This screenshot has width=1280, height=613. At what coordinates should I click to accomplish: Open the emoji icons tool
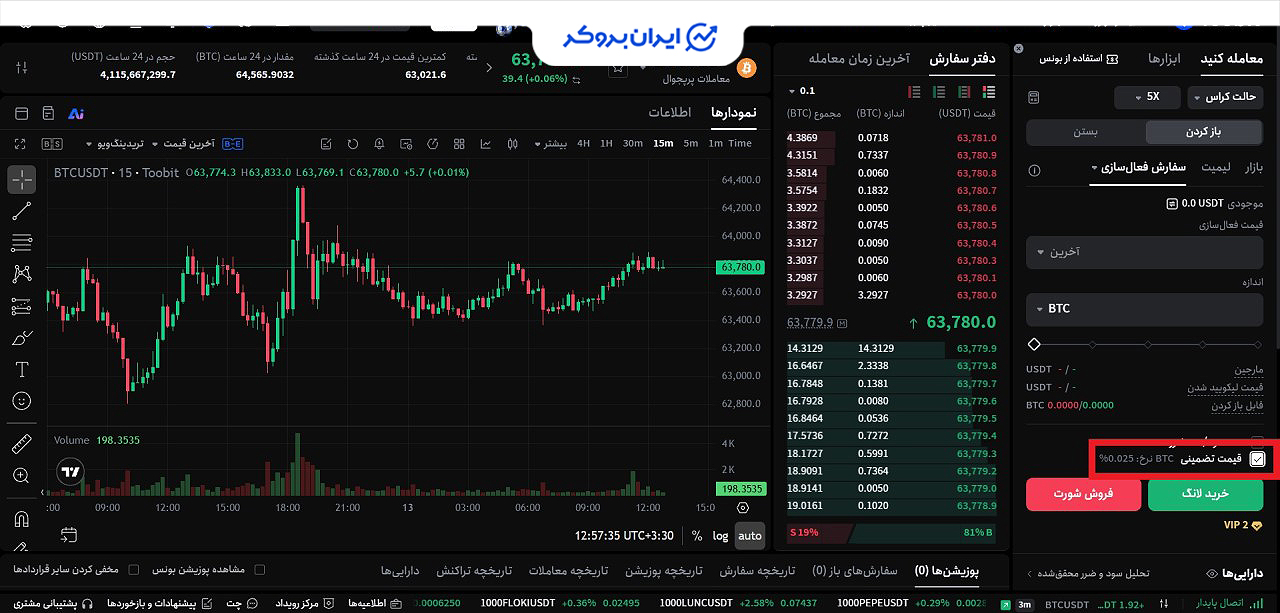point(21,401)
